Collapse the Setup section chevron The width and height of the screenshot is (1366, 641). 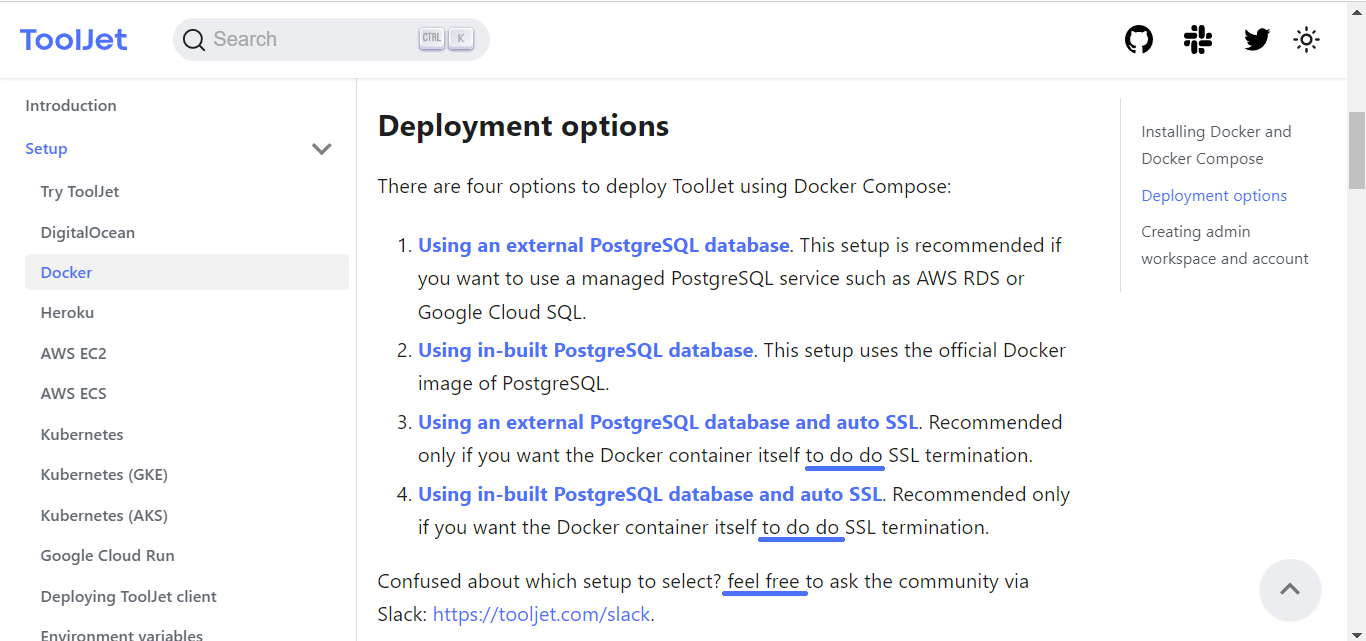coord(321,148)
